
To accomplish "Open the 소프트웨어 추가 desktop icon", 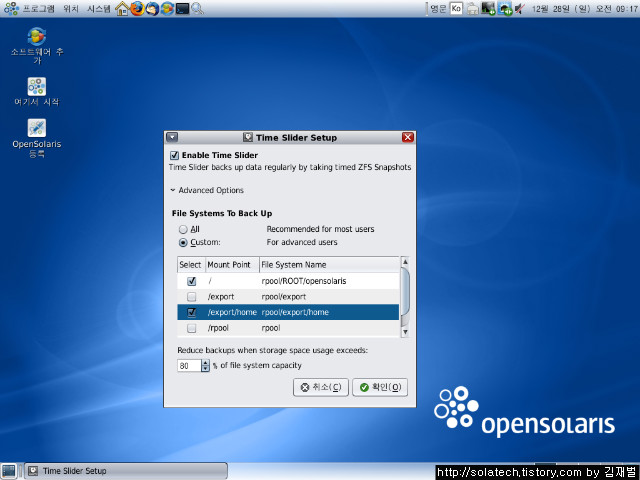I will (x=37, y=45).
